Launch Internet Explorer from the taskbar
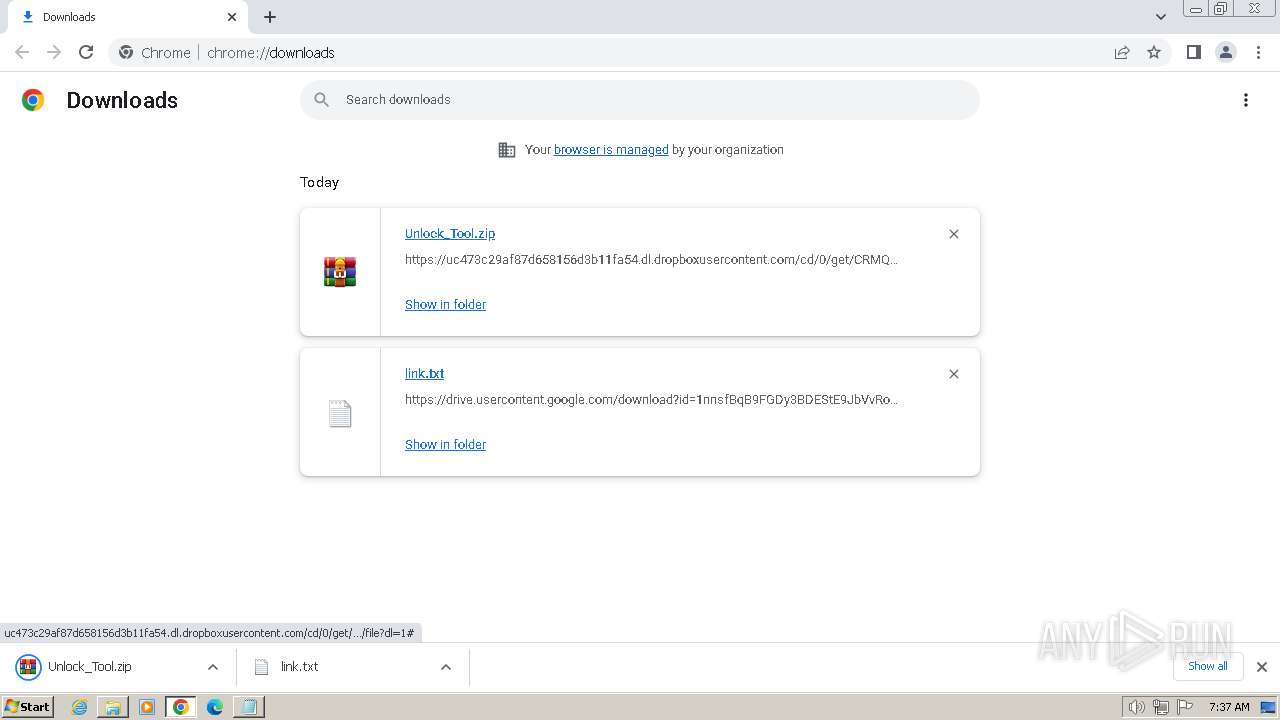Image resolution: width=1280 pixels, height=720 pixels. click(x=80, y=707)
